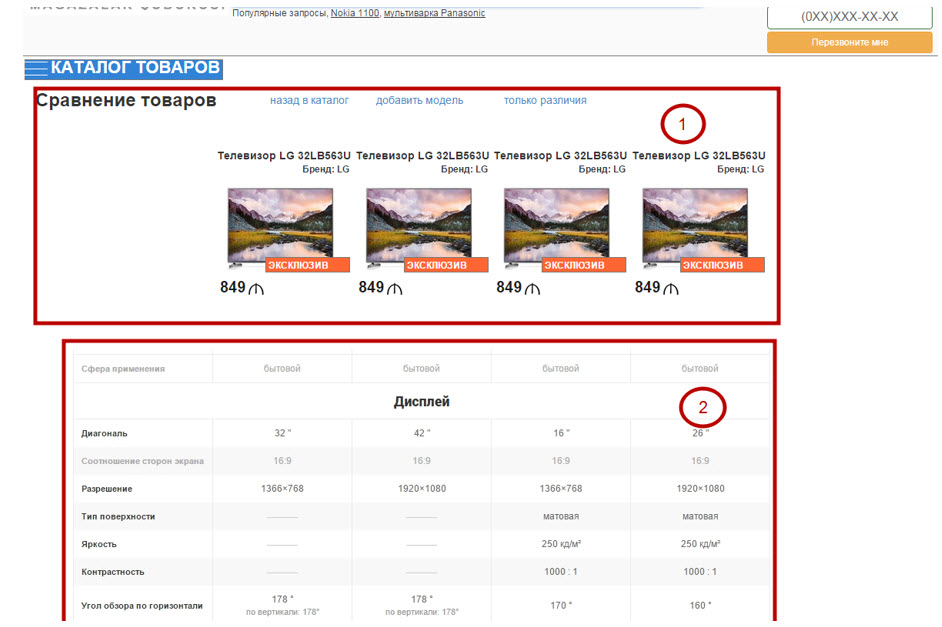
Task: Click the добавить модель link
Action: (x=419, y=100)
